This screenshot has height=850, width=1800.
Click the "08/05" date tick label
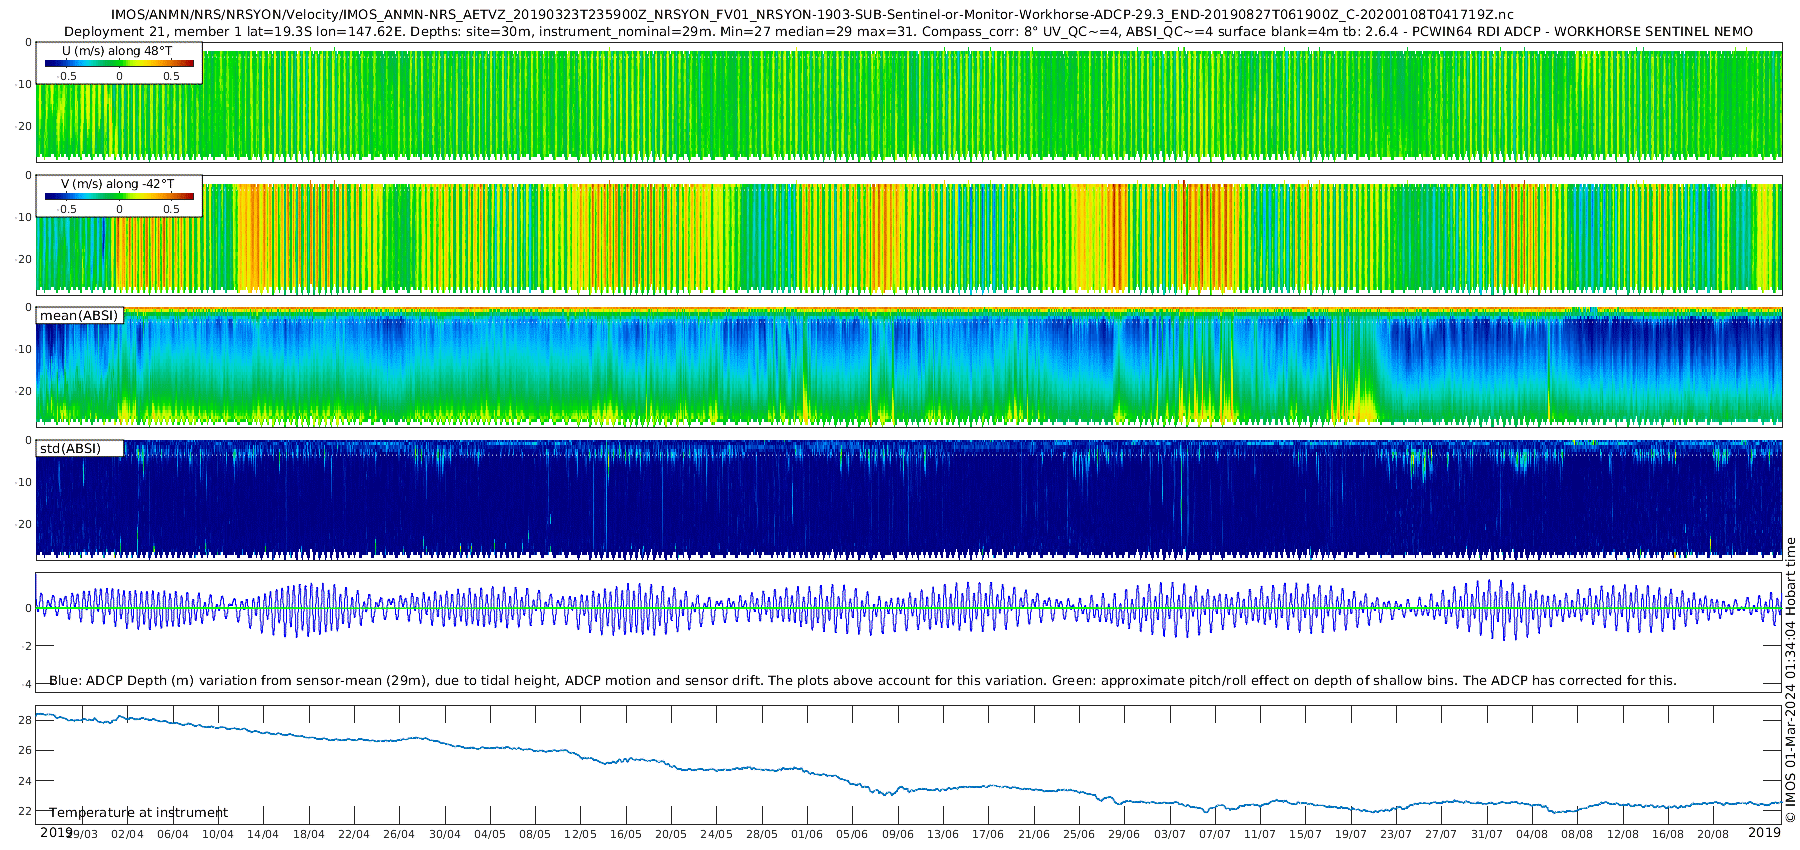535,834
